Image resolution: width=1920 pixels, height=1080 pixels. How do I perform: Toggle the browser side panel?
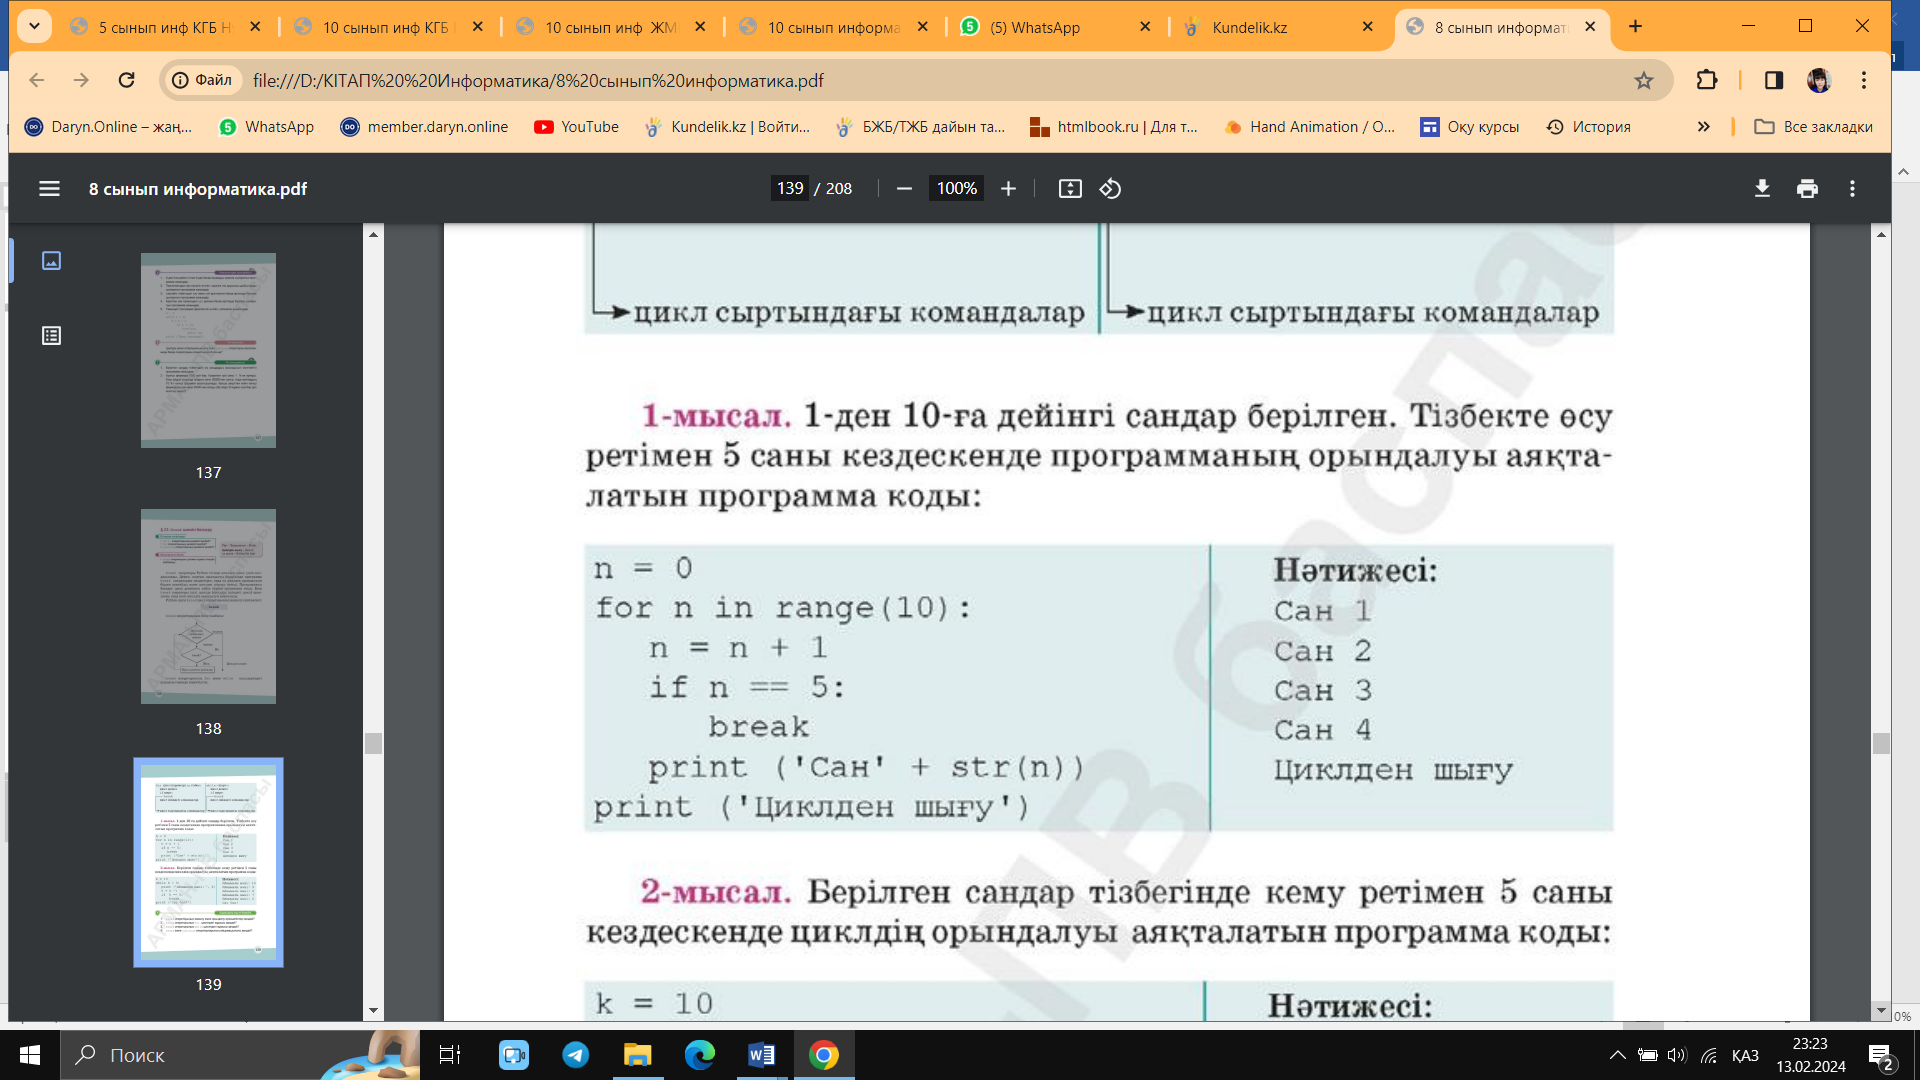pyautogui.click(x=1773, y=81)
